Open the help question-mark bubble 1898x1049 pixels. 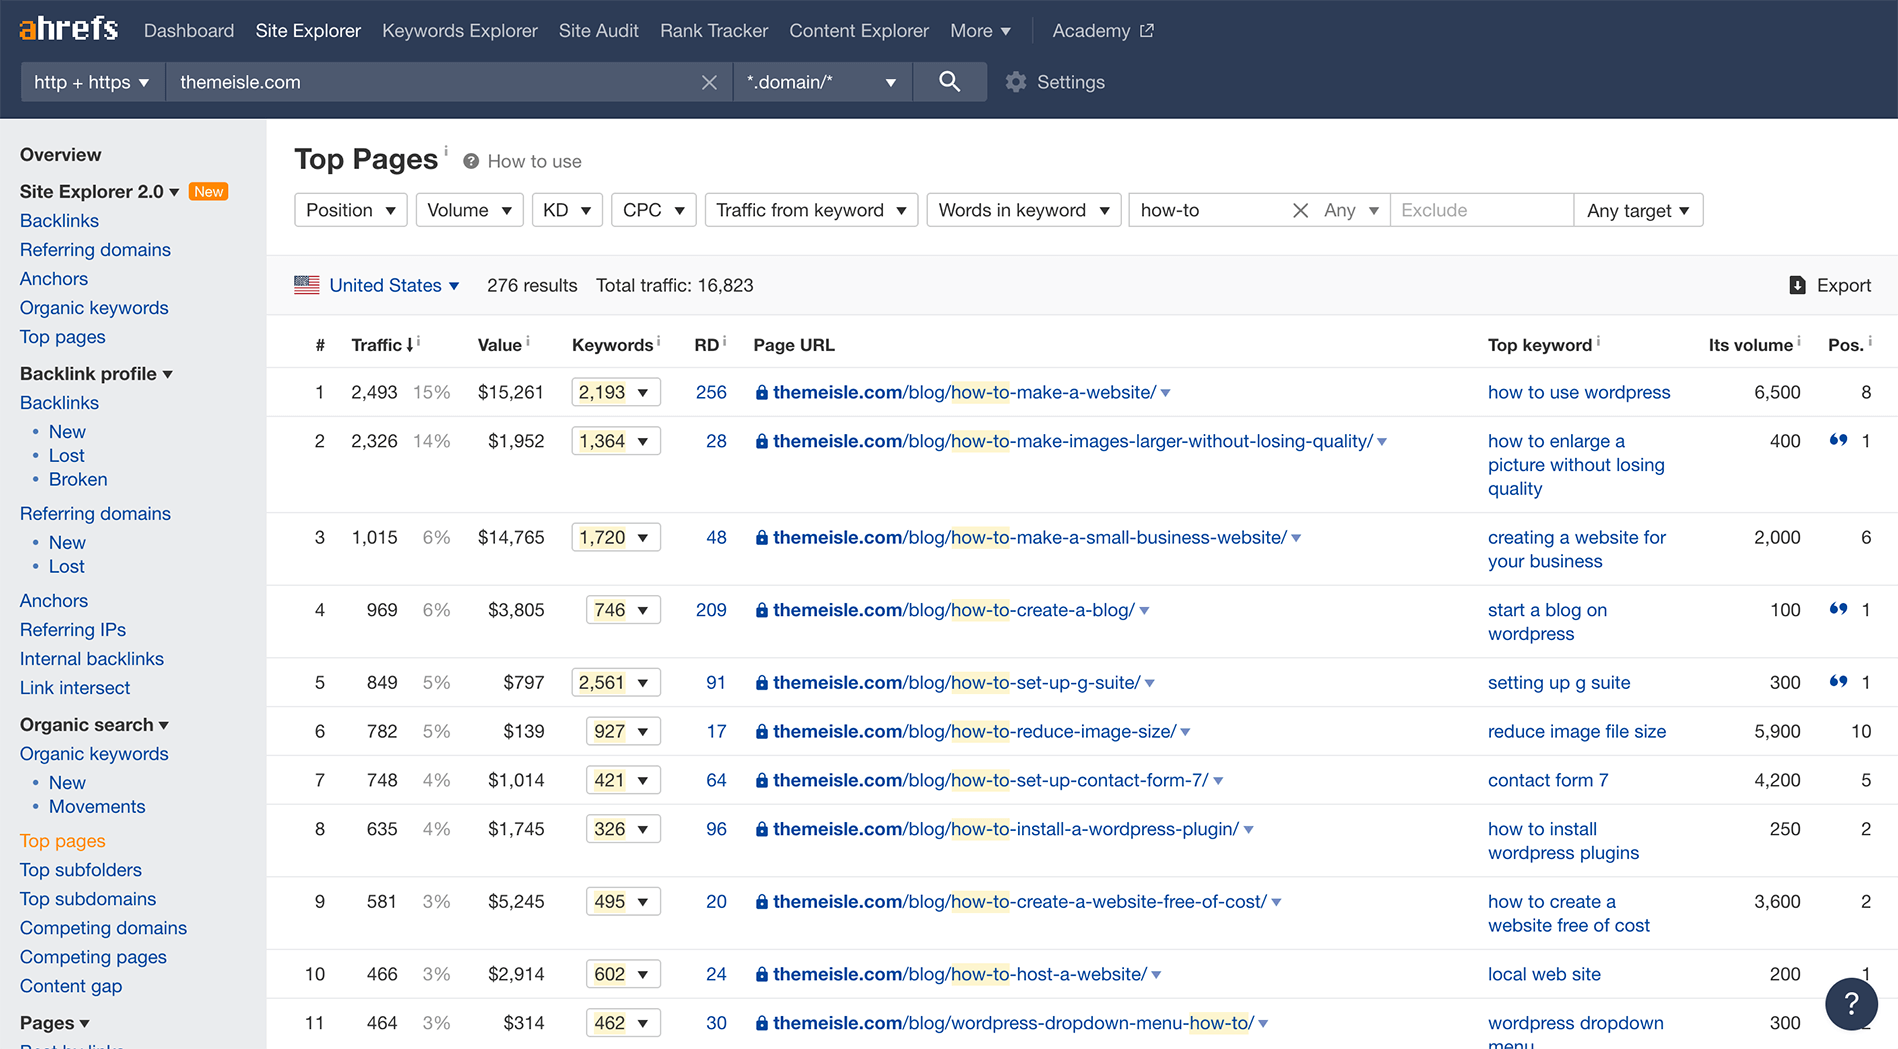(x=1851, y=1003)
